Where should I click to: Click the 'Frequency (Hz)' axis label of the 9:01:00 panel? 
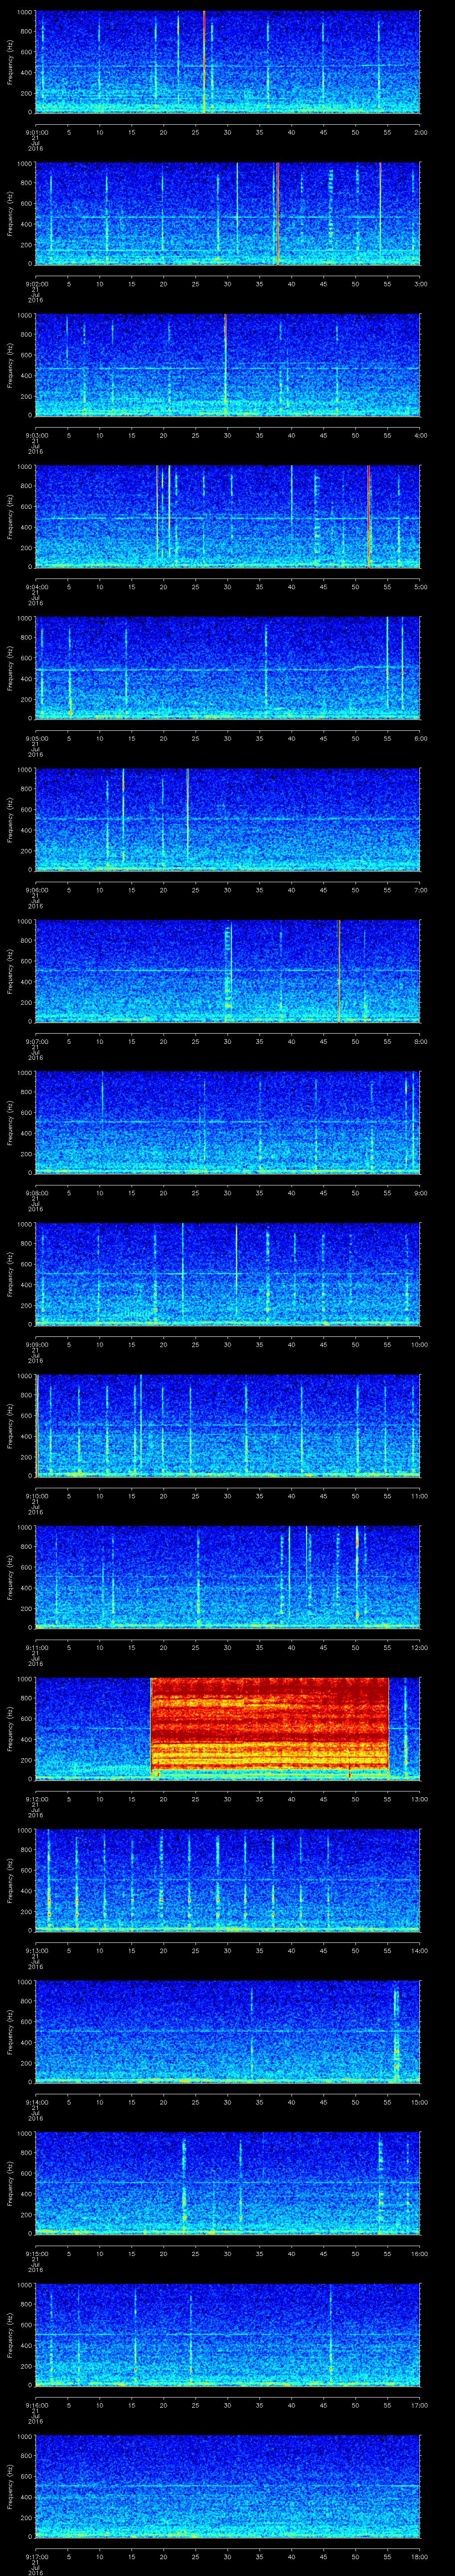pos(10,62)
